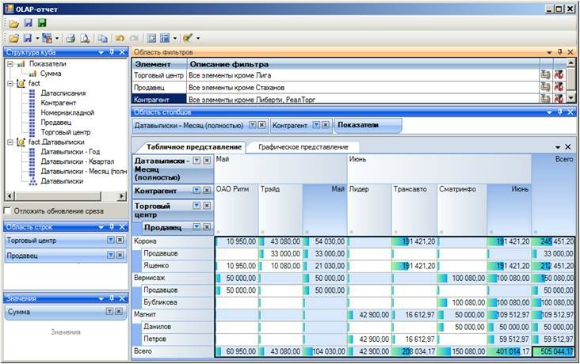Click the cube structure horizontal scrollbar right arrow
This screenshot has width=580, height=364.
[121, 196]
